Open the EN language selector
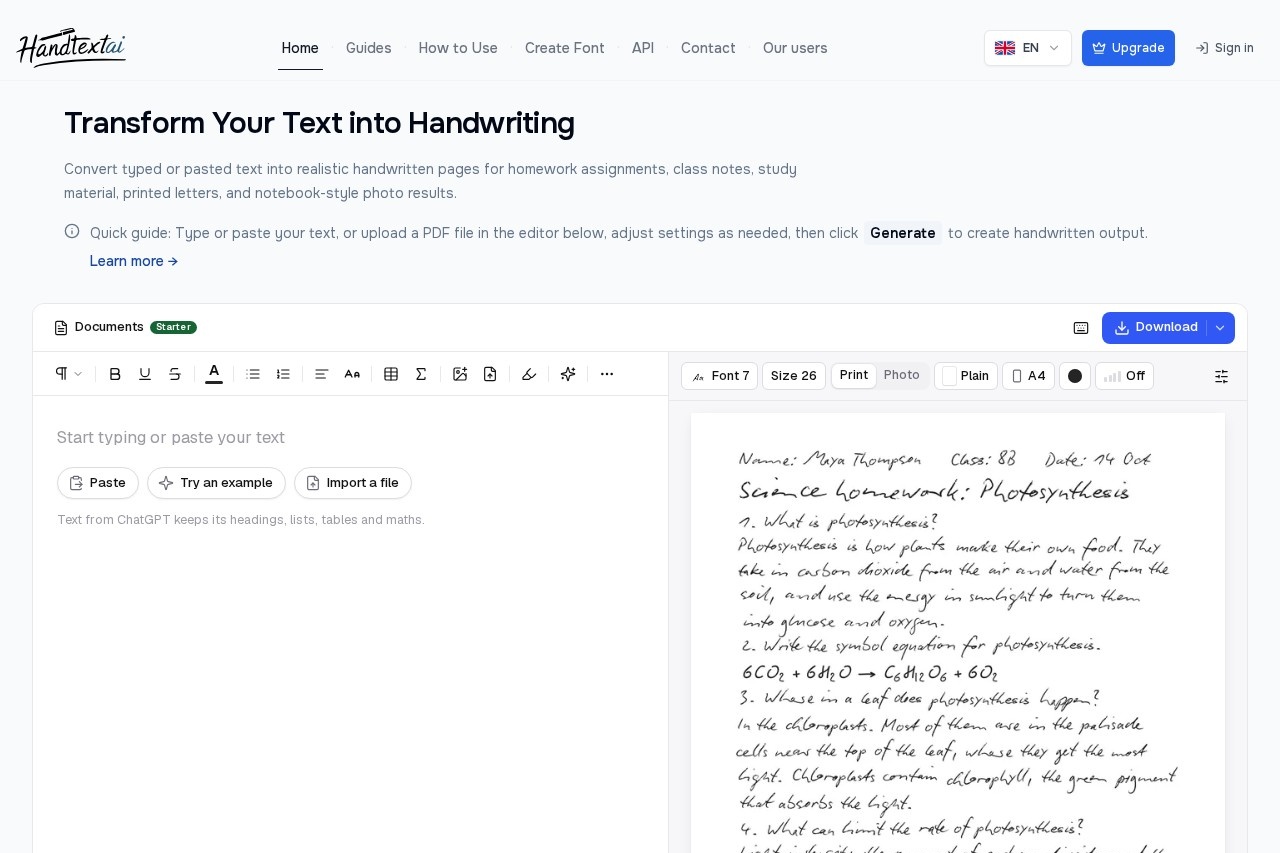Screen dimensions: 1280x853 click(1027, 48)
